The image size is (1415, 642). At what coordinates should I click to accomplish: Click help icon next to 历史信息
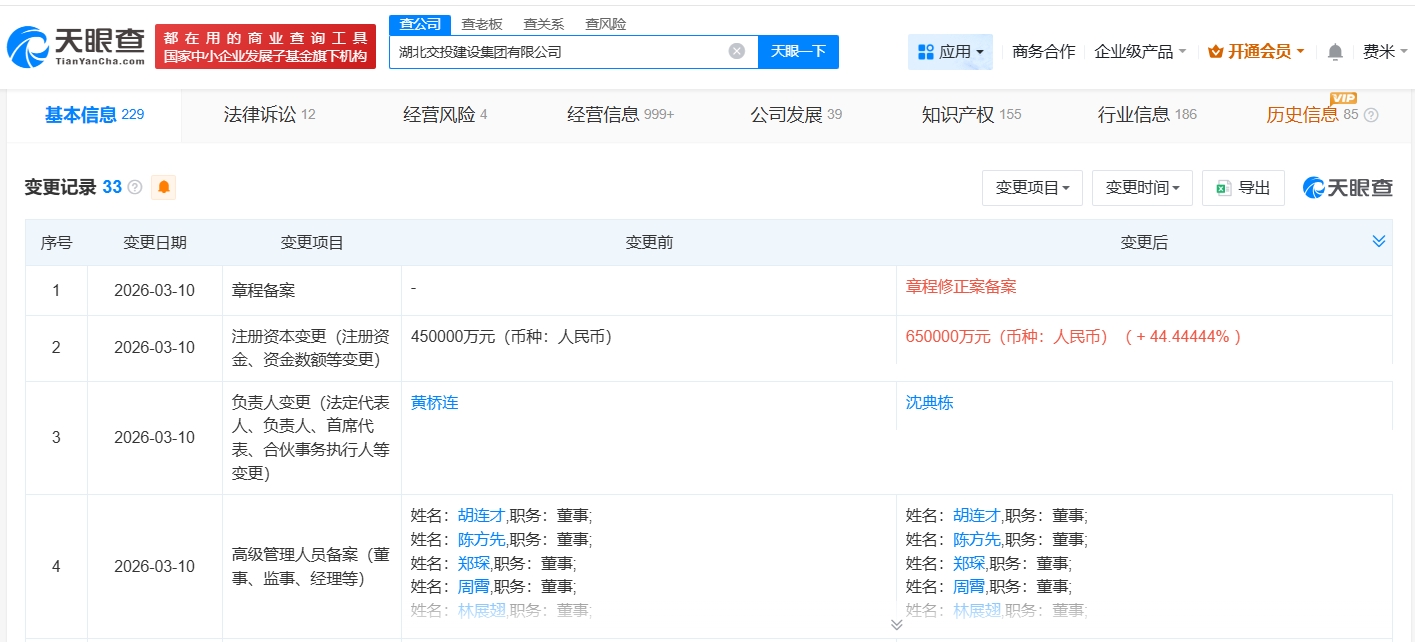tap(1371, 115)
